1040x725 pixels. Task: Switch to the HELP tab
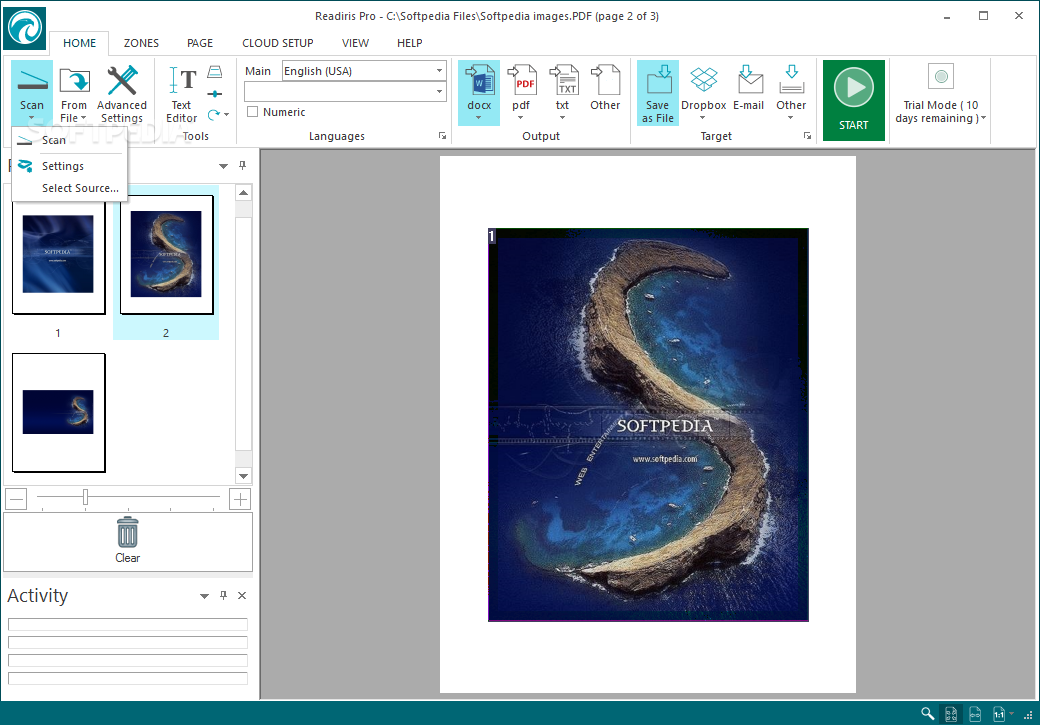tap(410, 43)
